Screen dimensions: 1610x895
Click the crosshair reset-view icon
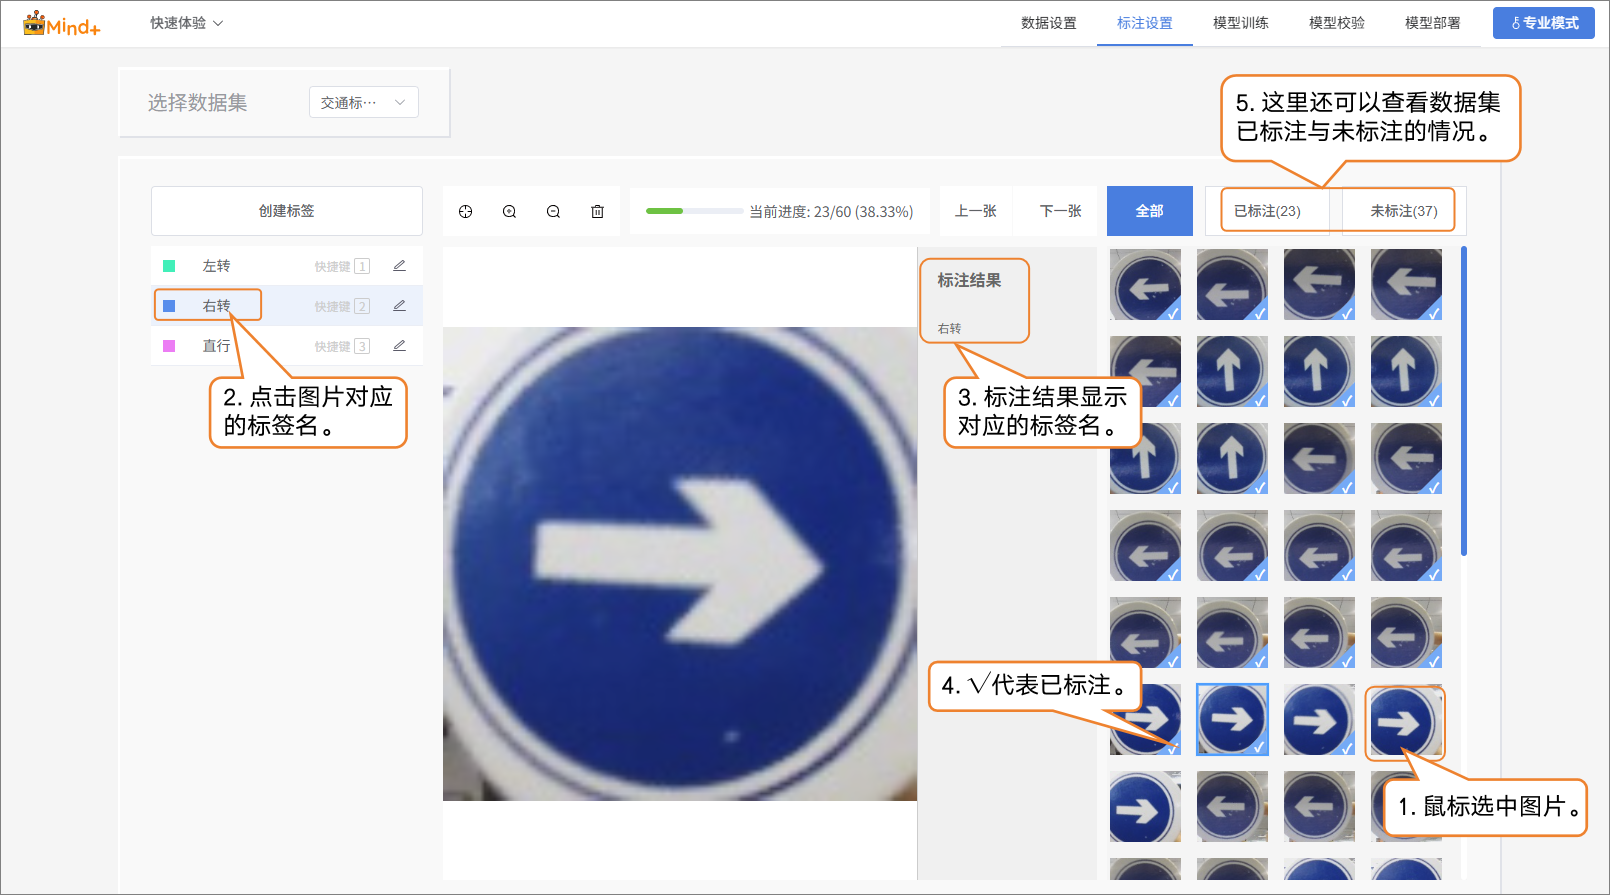pos(465,212)
